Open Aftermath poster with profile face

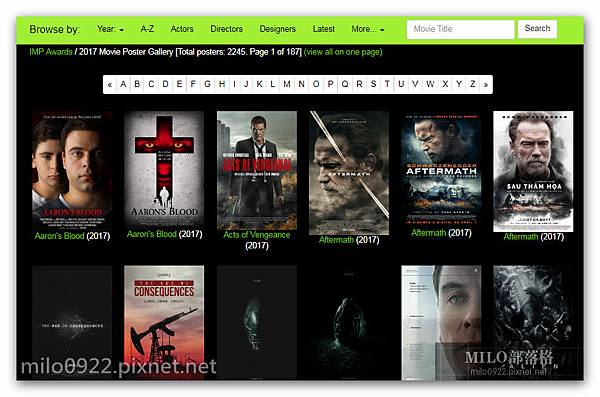click(349, 173)
